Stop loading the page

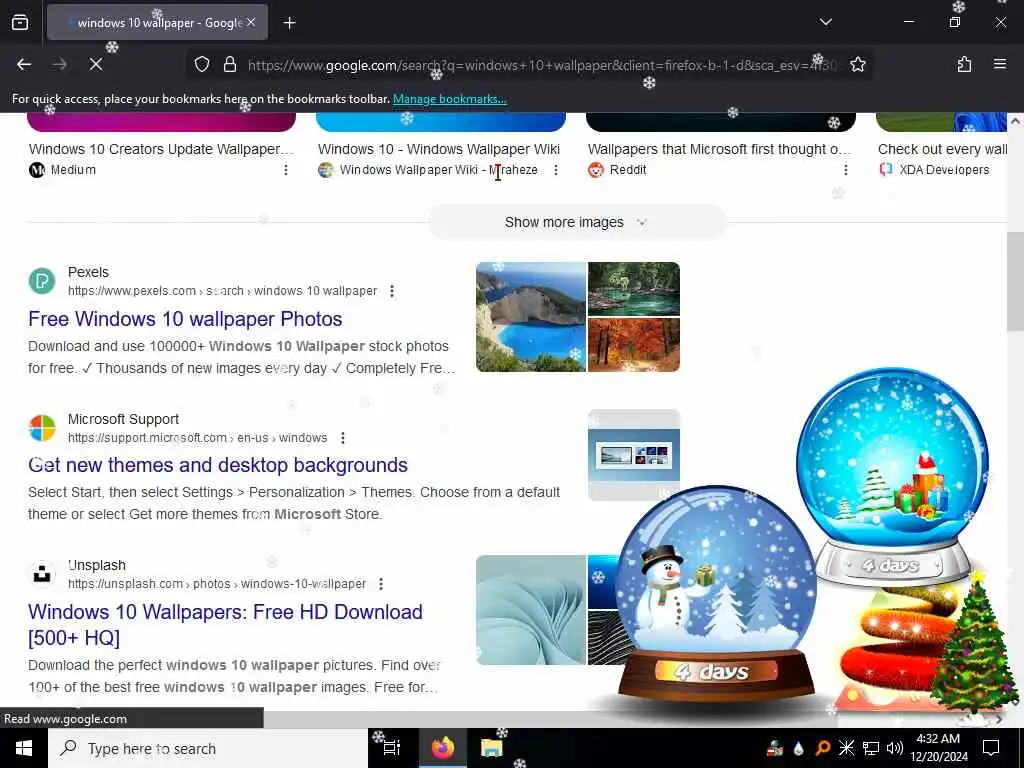point(96,64)
